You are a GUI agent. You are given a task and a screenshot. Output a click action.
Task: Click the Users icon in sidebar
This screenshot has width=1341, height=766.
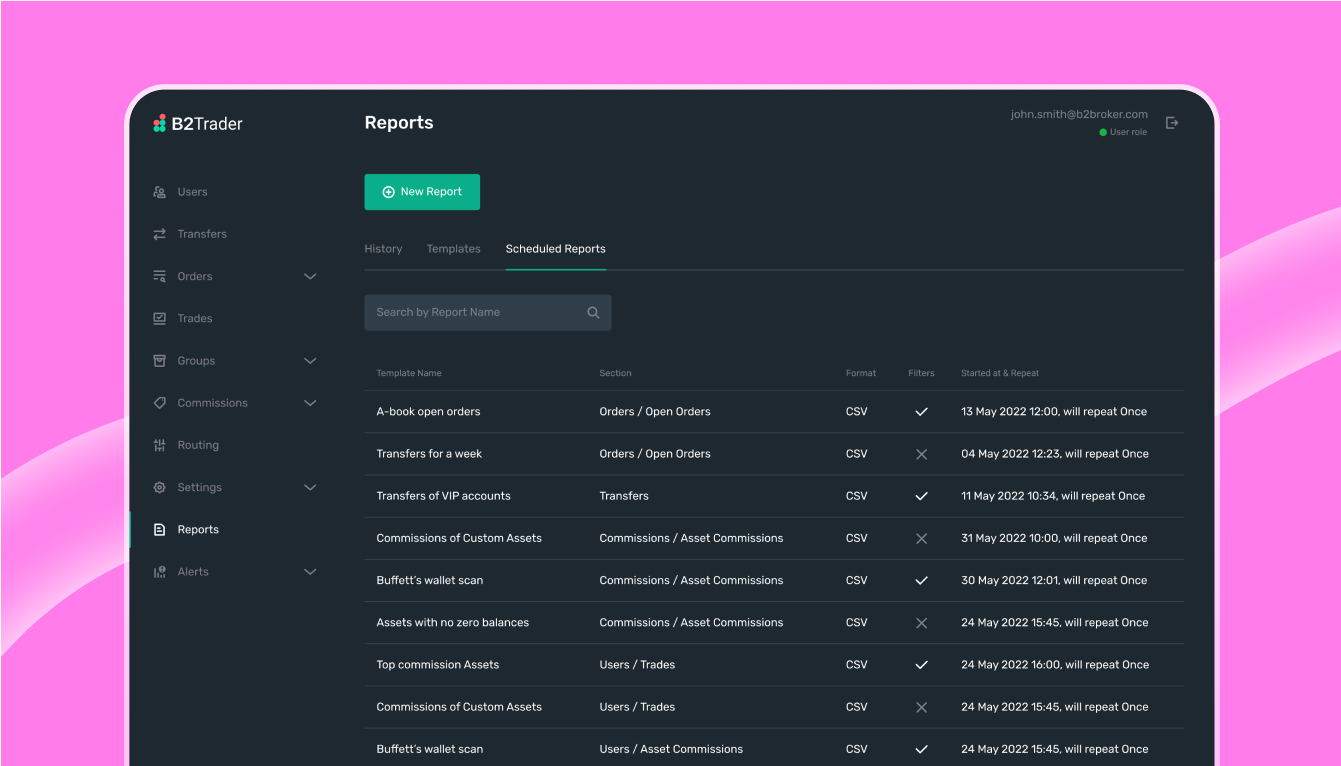(x=159, y=192)
